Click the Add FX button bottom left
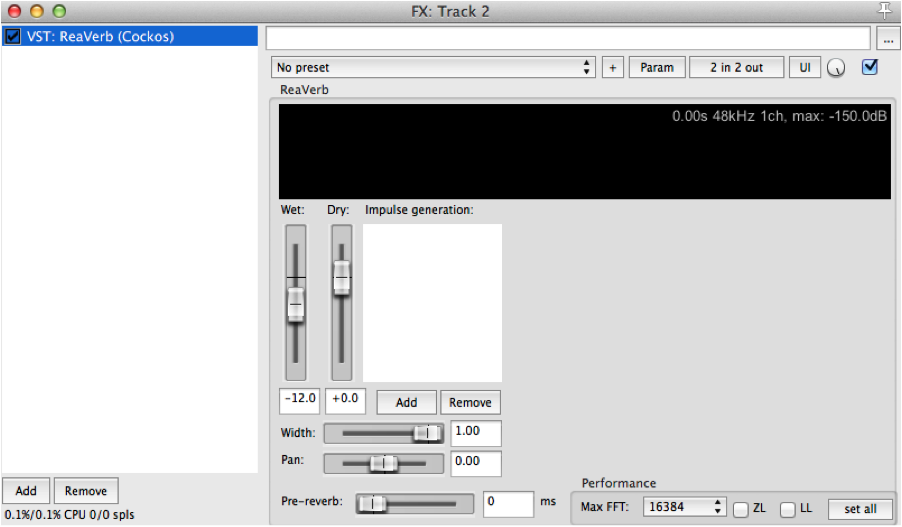Screen dimensions: 902x527 pos(26,491)
